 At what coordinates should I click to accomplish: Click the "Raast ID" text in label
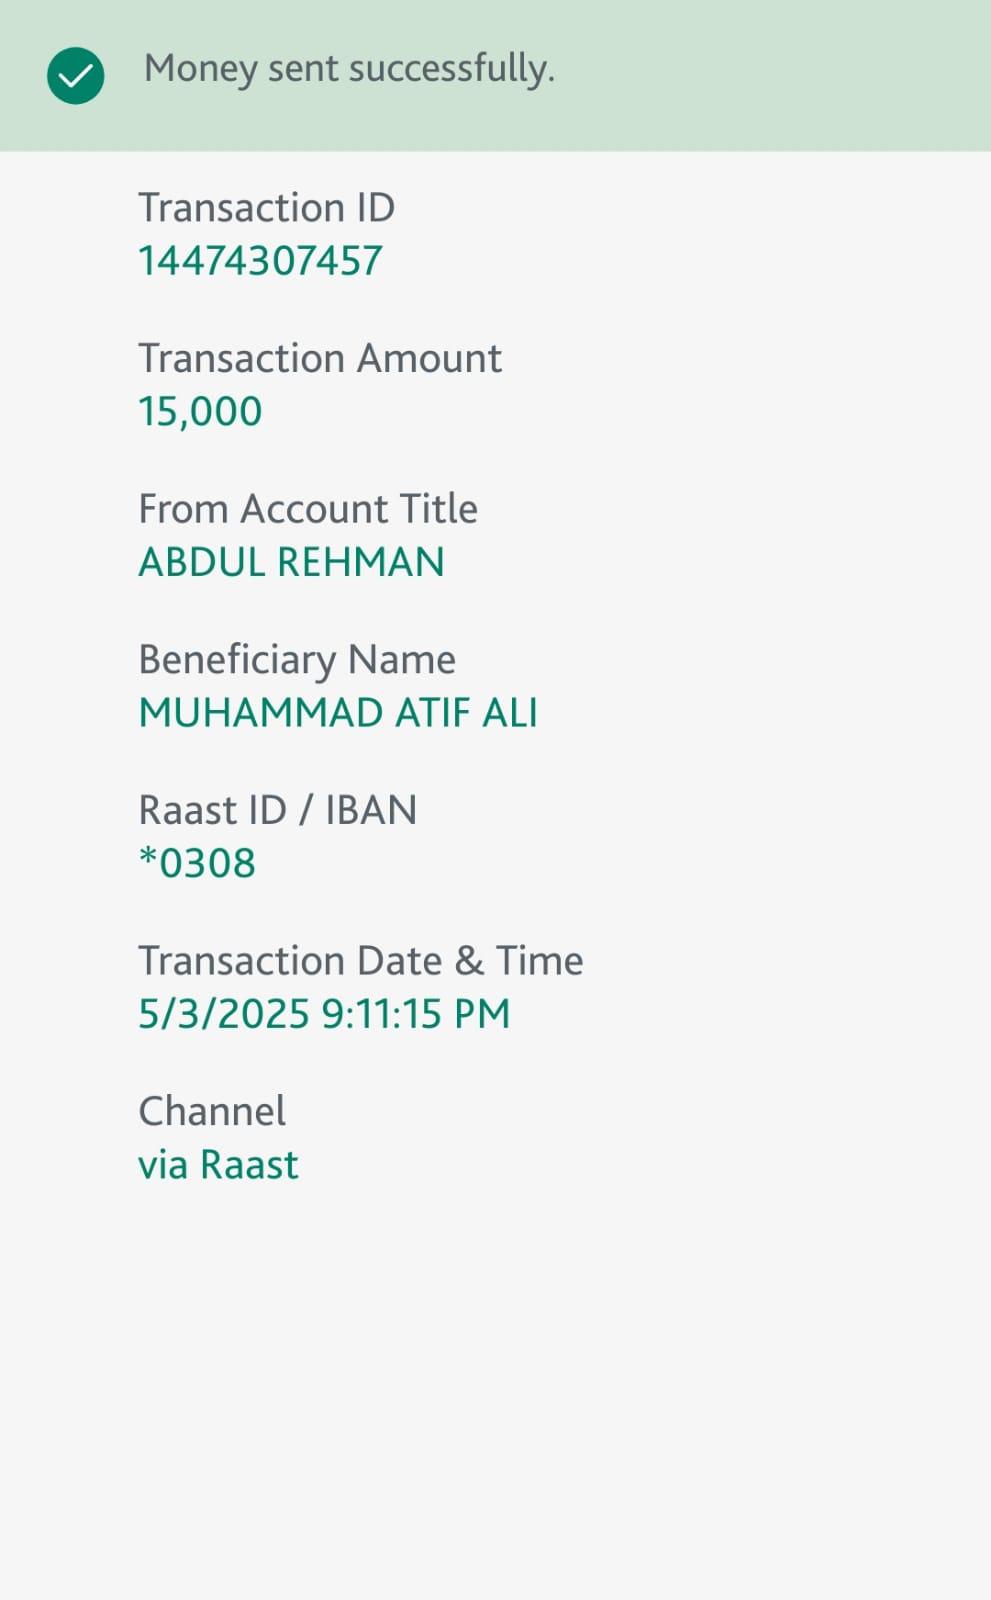(x=212, y=810)
